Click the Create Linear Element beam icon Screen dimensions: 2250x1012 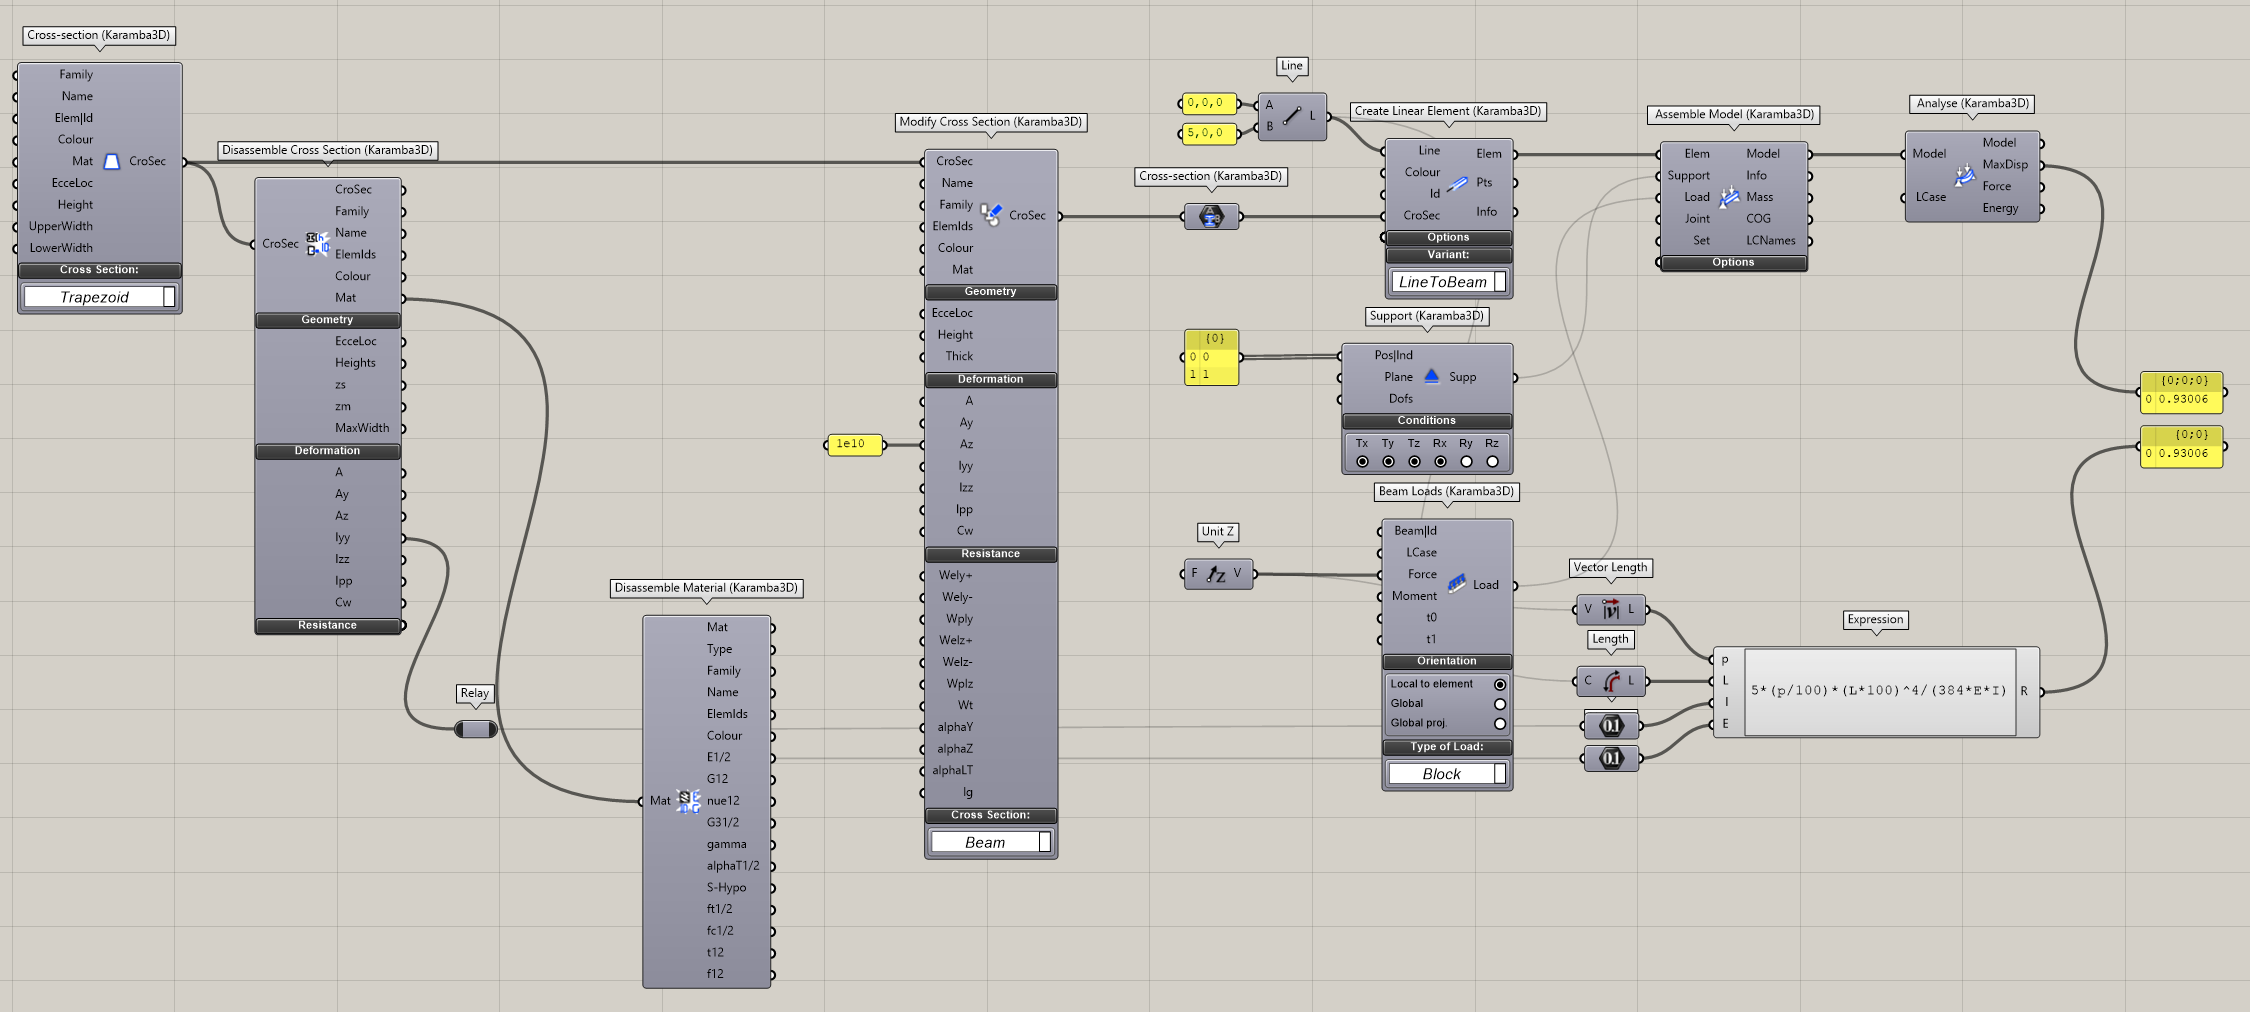(x=1457, y=183)
